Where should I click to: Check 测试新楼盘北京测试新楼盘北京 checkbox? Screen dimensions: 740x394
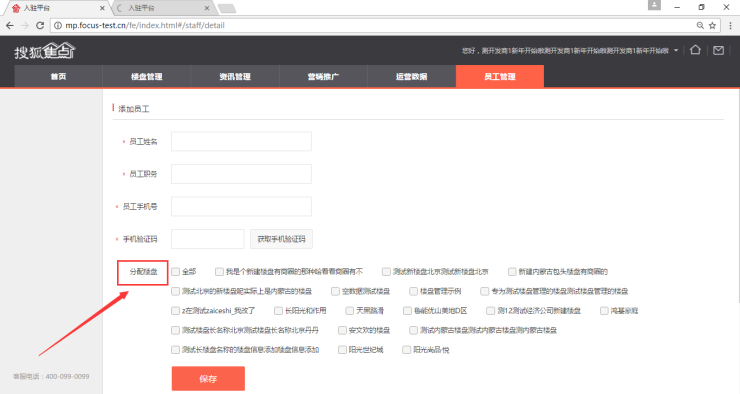(x=386, y=272)
